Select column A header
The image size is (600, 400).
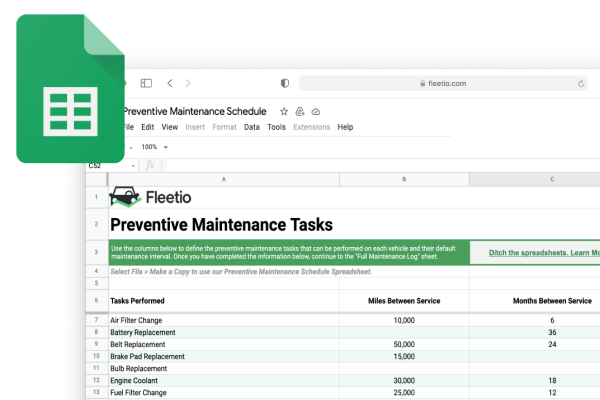click(x=224, y=179)
